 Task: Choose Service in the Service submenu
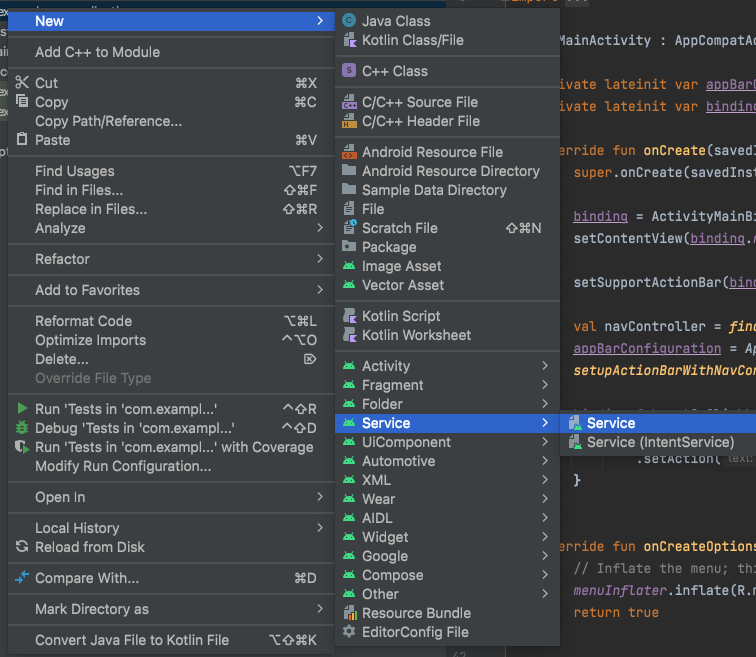658,423
